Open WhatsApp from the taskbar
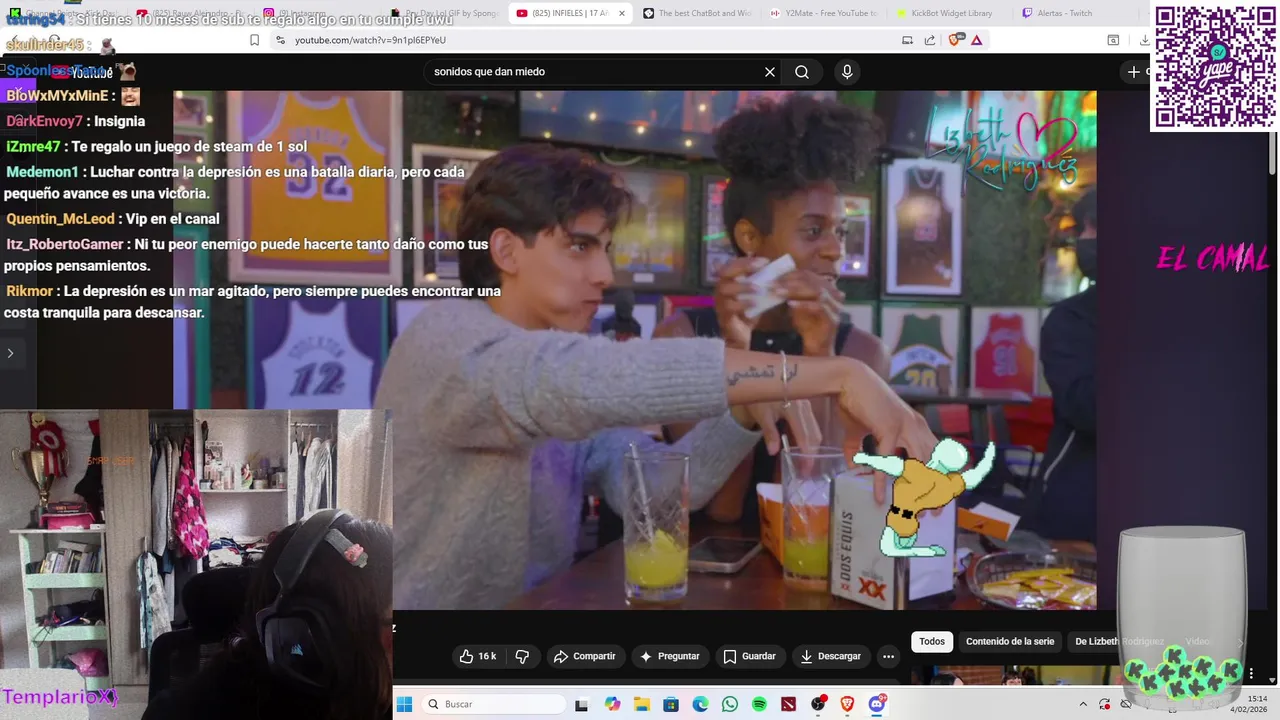This screenshot has height=720, width=1280. [730, 704]
